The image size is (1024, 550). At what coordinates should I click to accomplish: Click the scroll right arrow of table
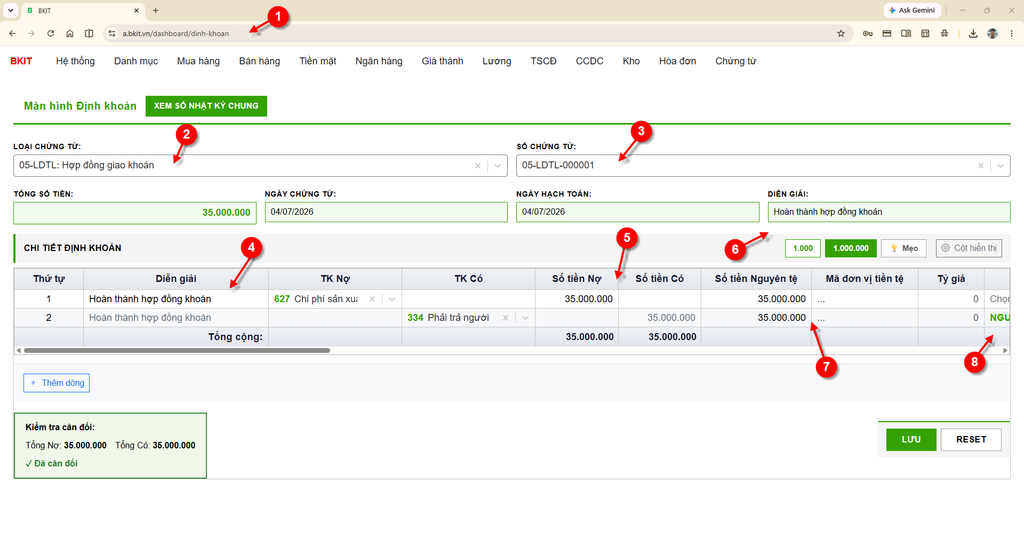pyautogui.click(x=1005, y=351)
